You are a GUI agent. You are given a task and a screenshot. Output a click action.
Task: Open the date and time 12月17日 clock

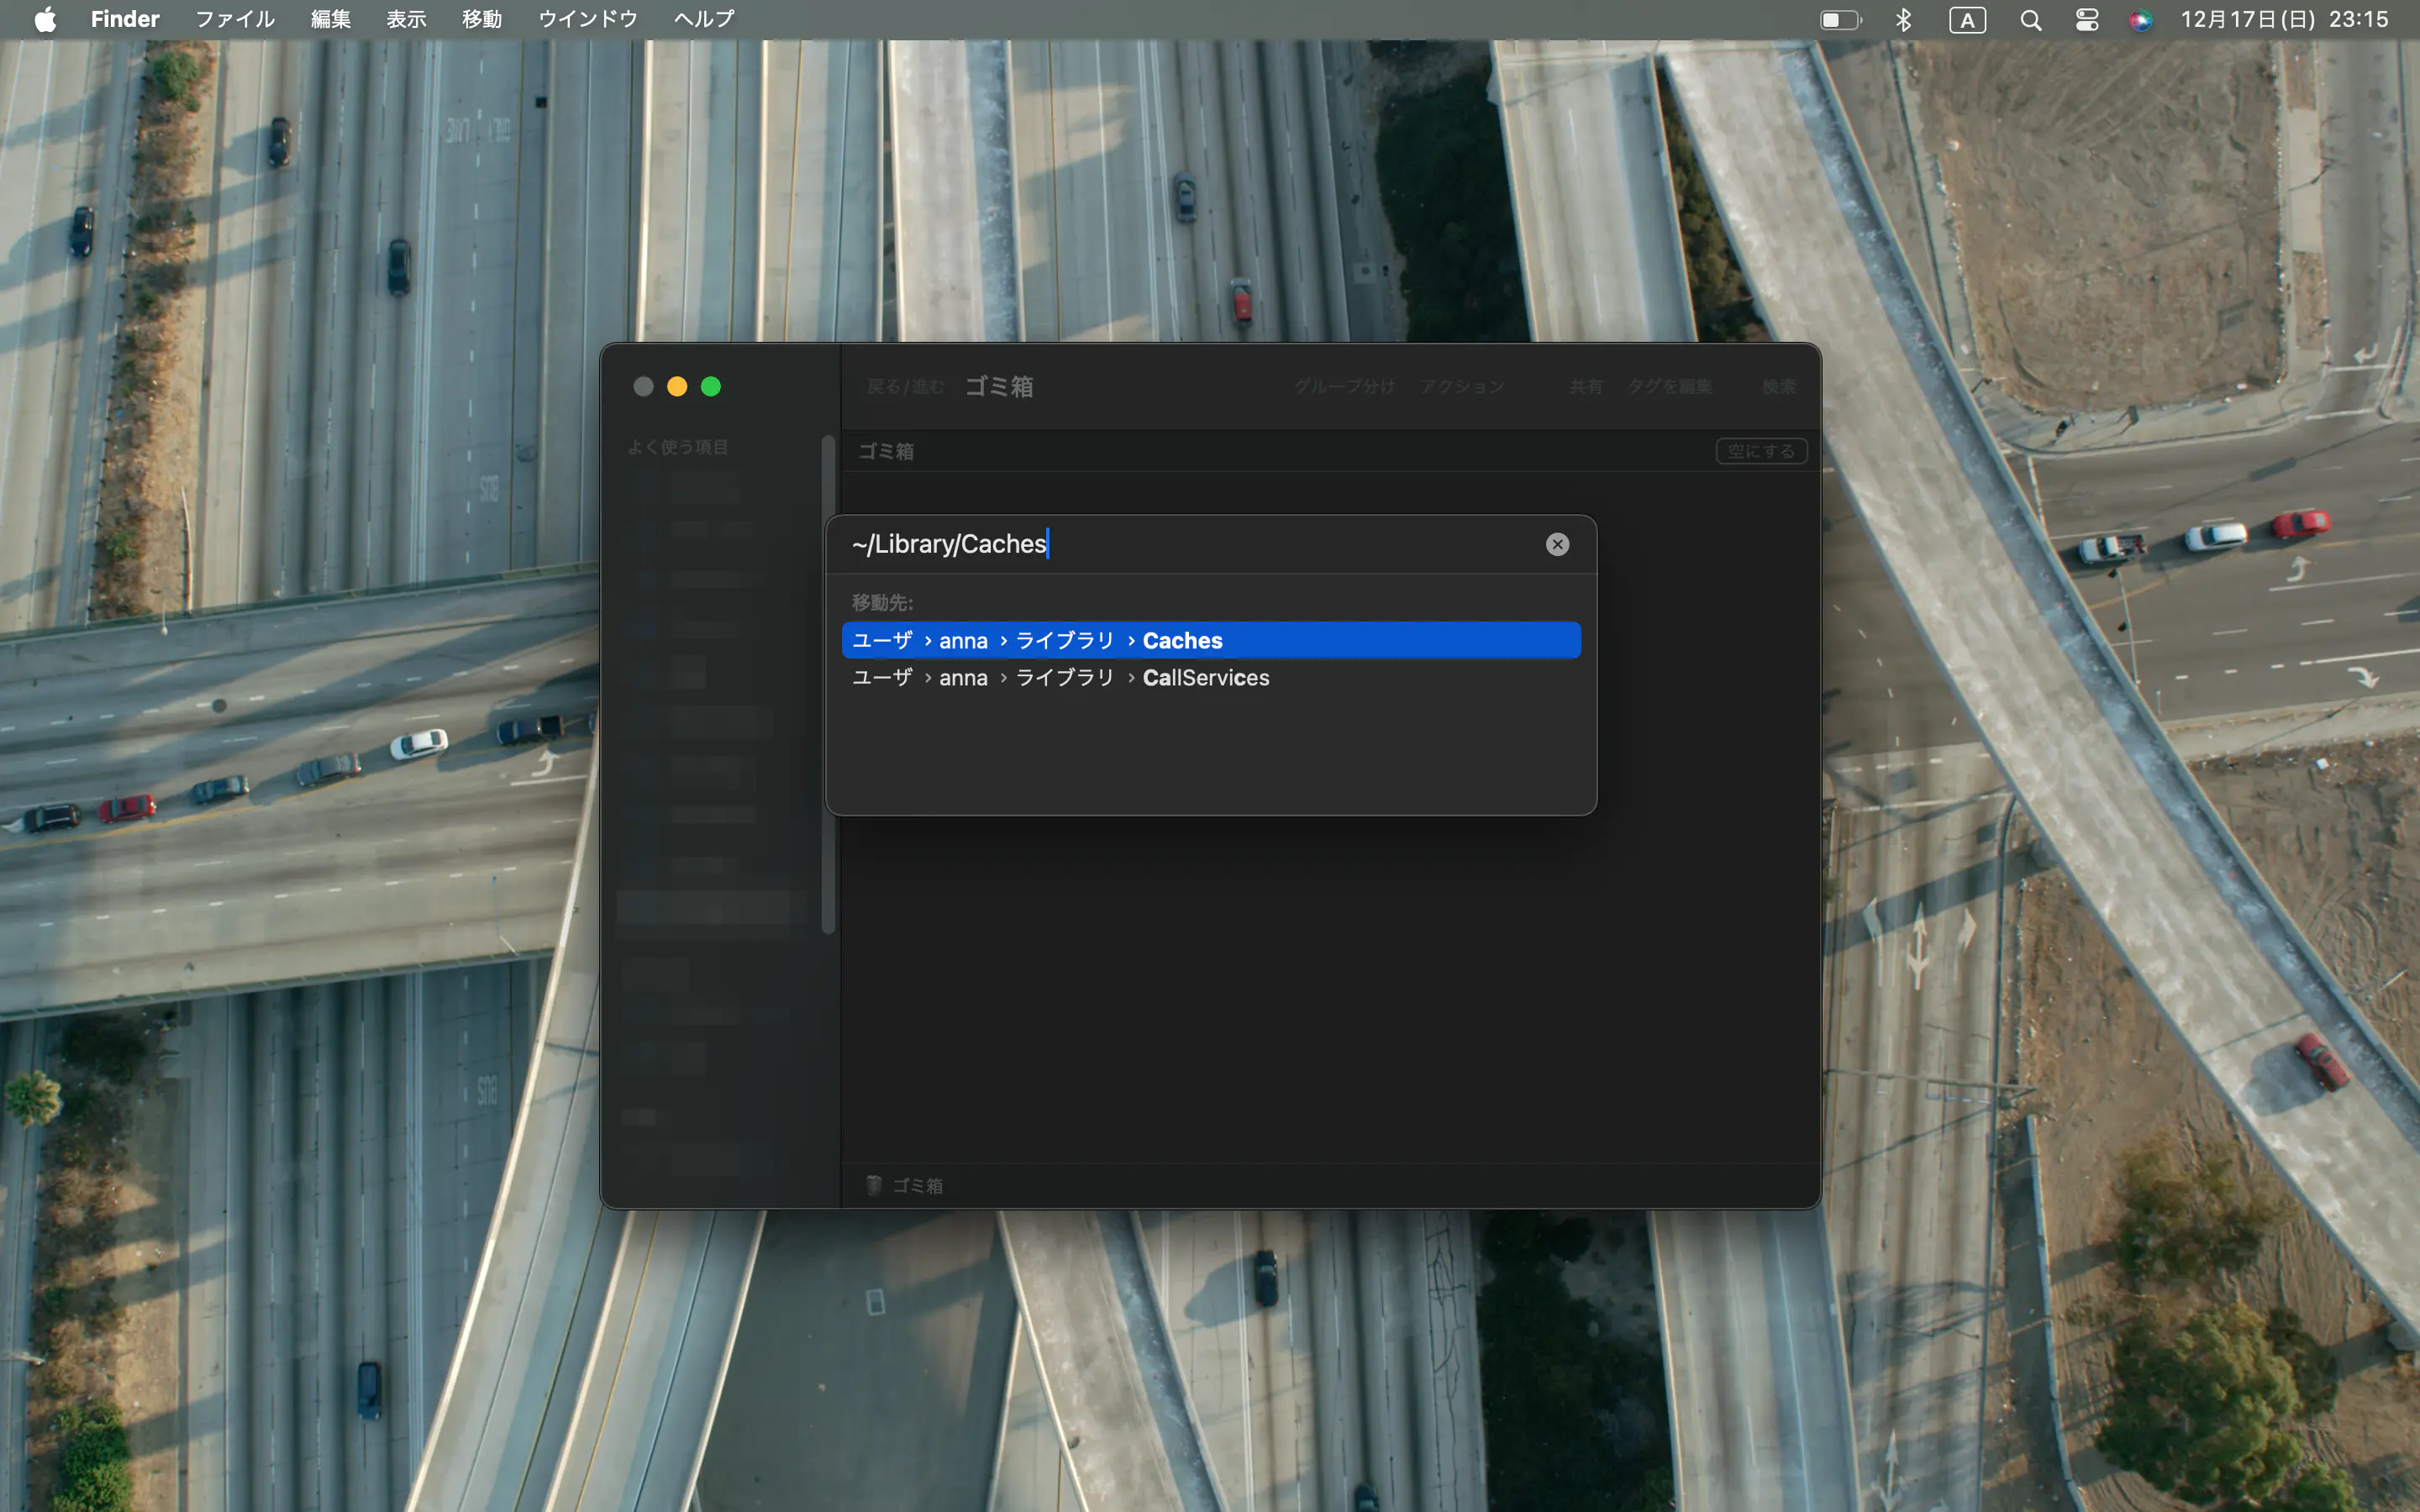[x=2284, y=20]
